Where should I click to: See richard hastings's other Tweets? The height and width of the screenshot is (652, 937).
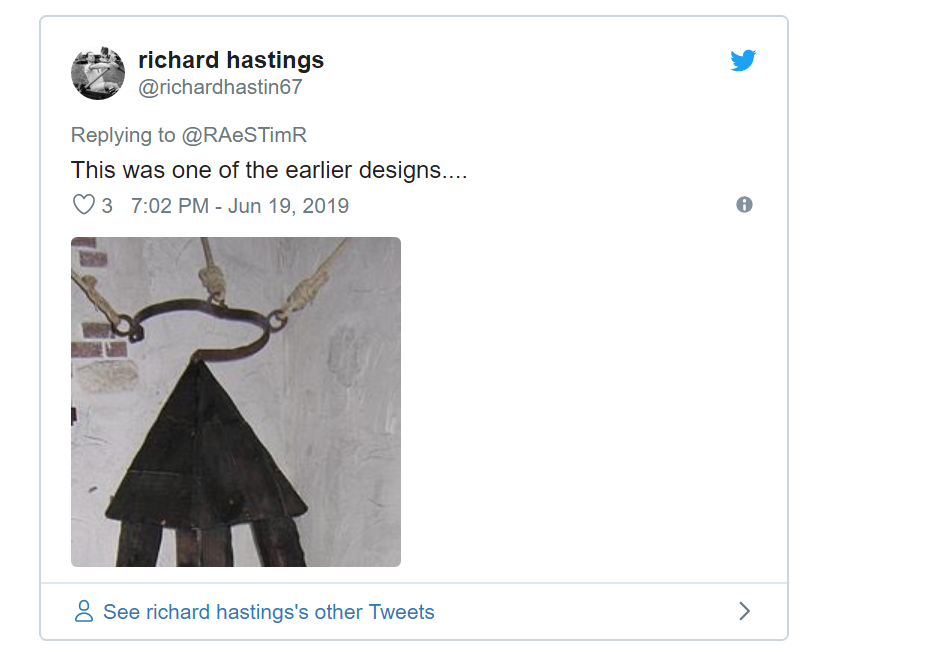pyautogui.click(x=268, y=612)
